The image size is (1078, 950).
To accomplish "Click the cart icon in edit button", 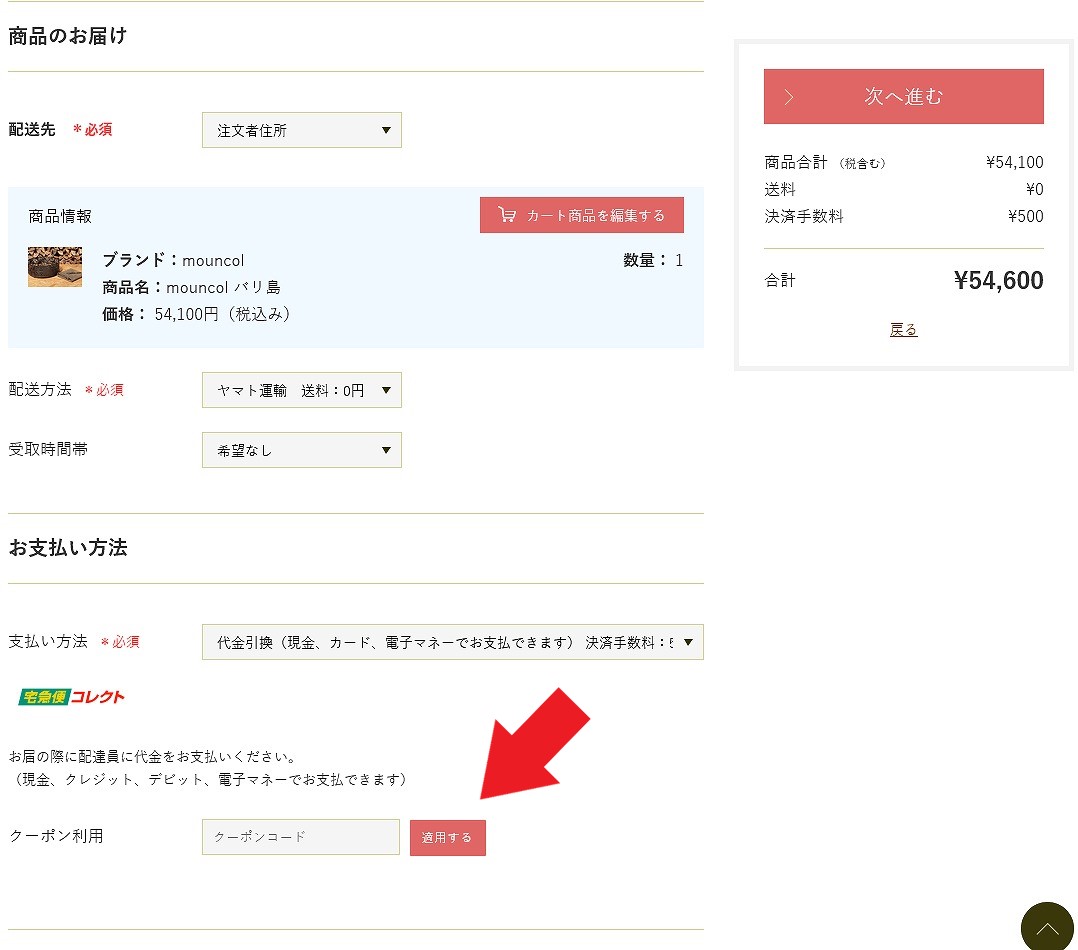I will pyautogui.click(x=507, y=215).
